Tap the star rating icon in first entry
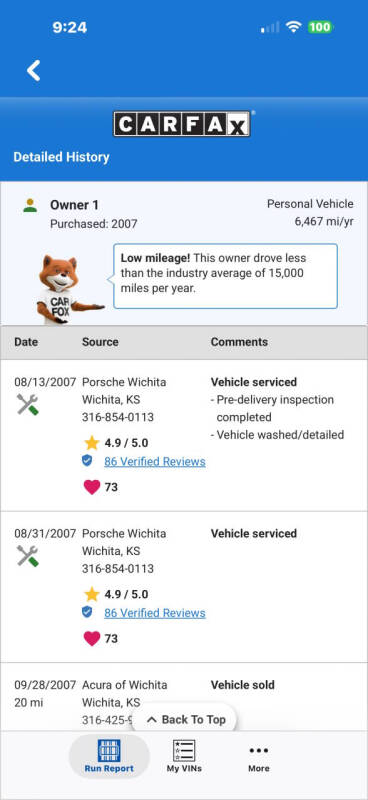This screenshot has width=368, height=800. pyautogui.click(x=92, y=442)
